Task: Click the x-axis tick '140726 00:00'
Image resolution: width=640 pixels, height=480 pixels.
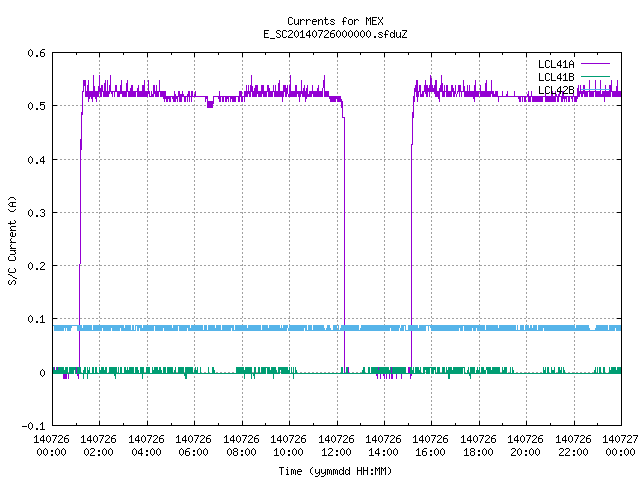Action: click(51, 446)
